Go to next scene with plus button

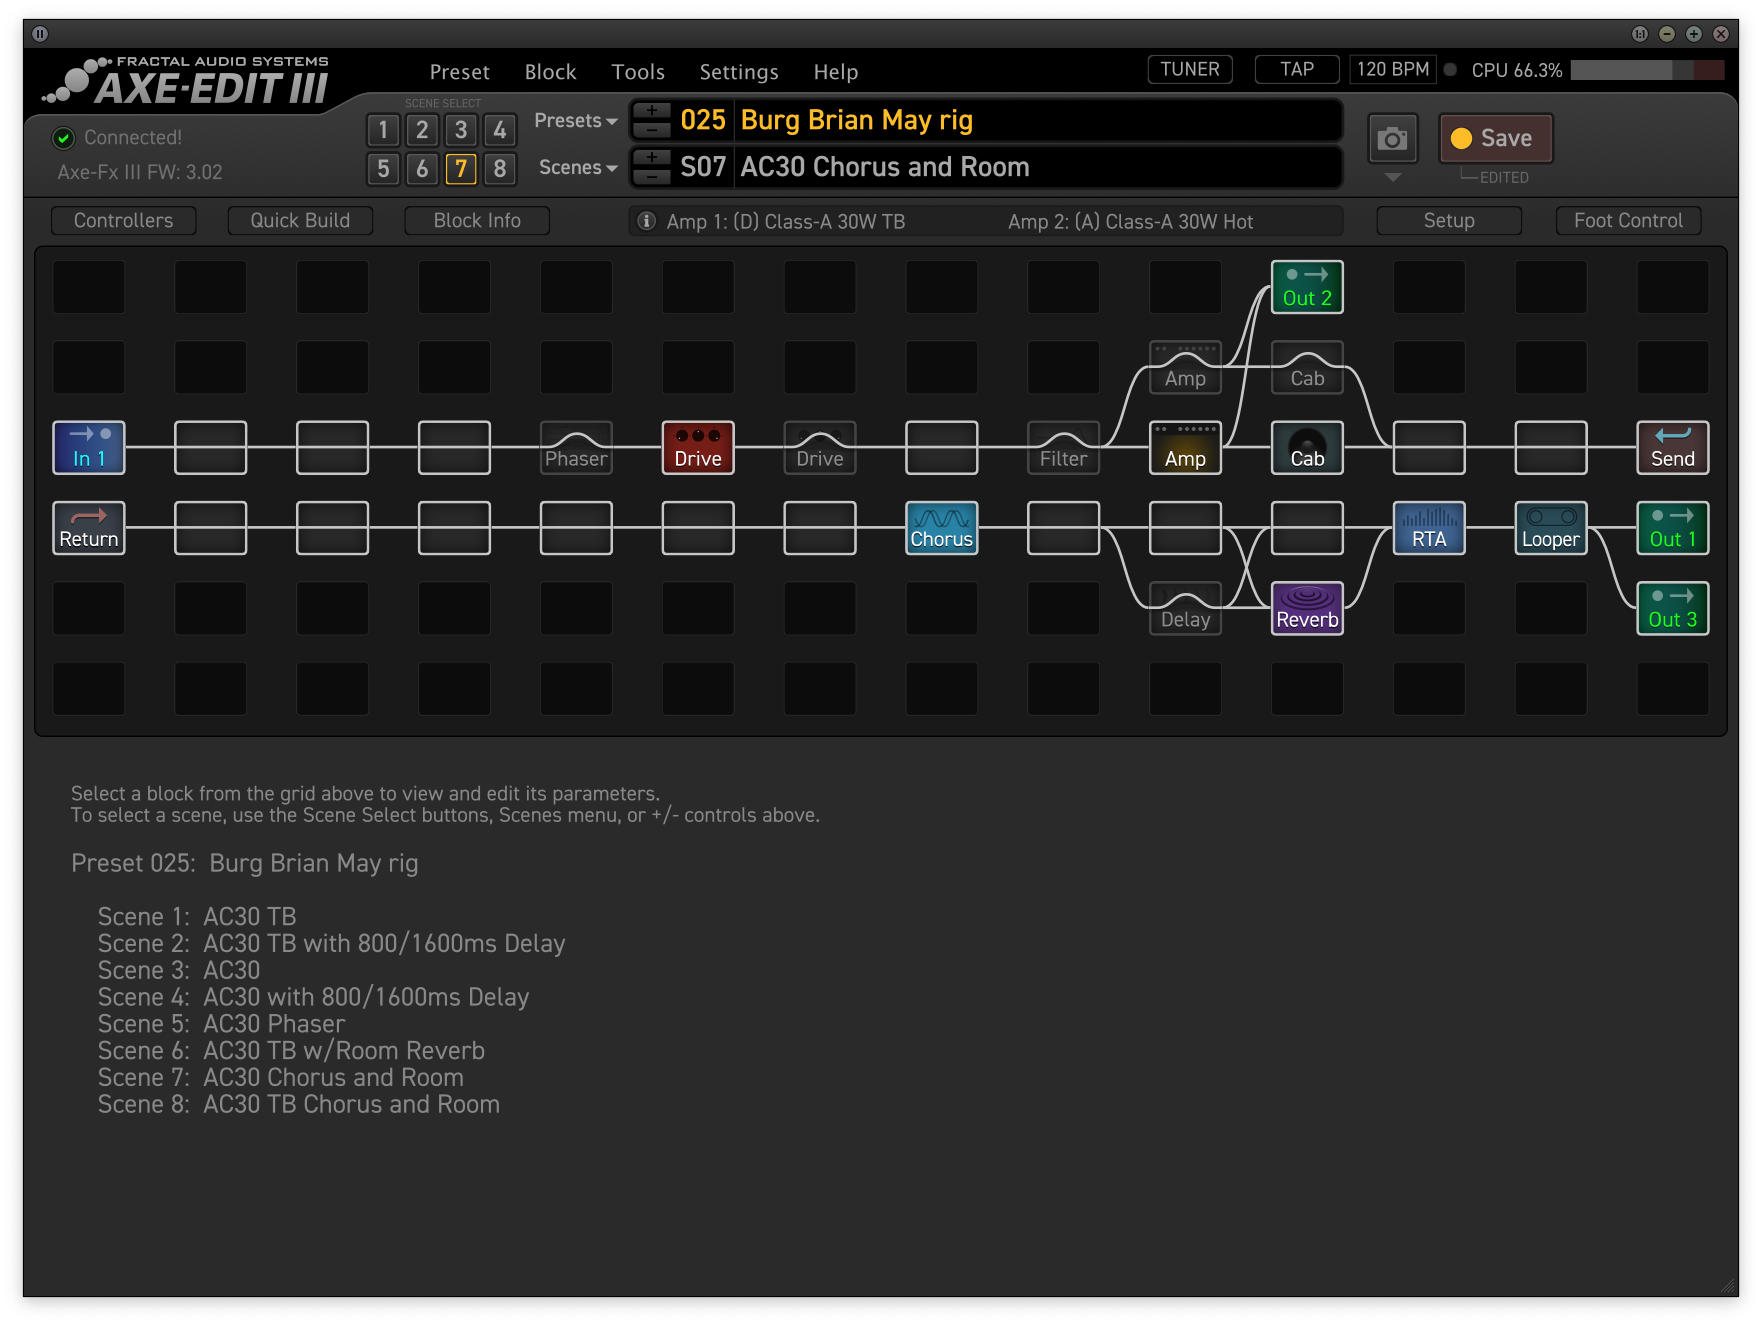click(x=652, y=157)
